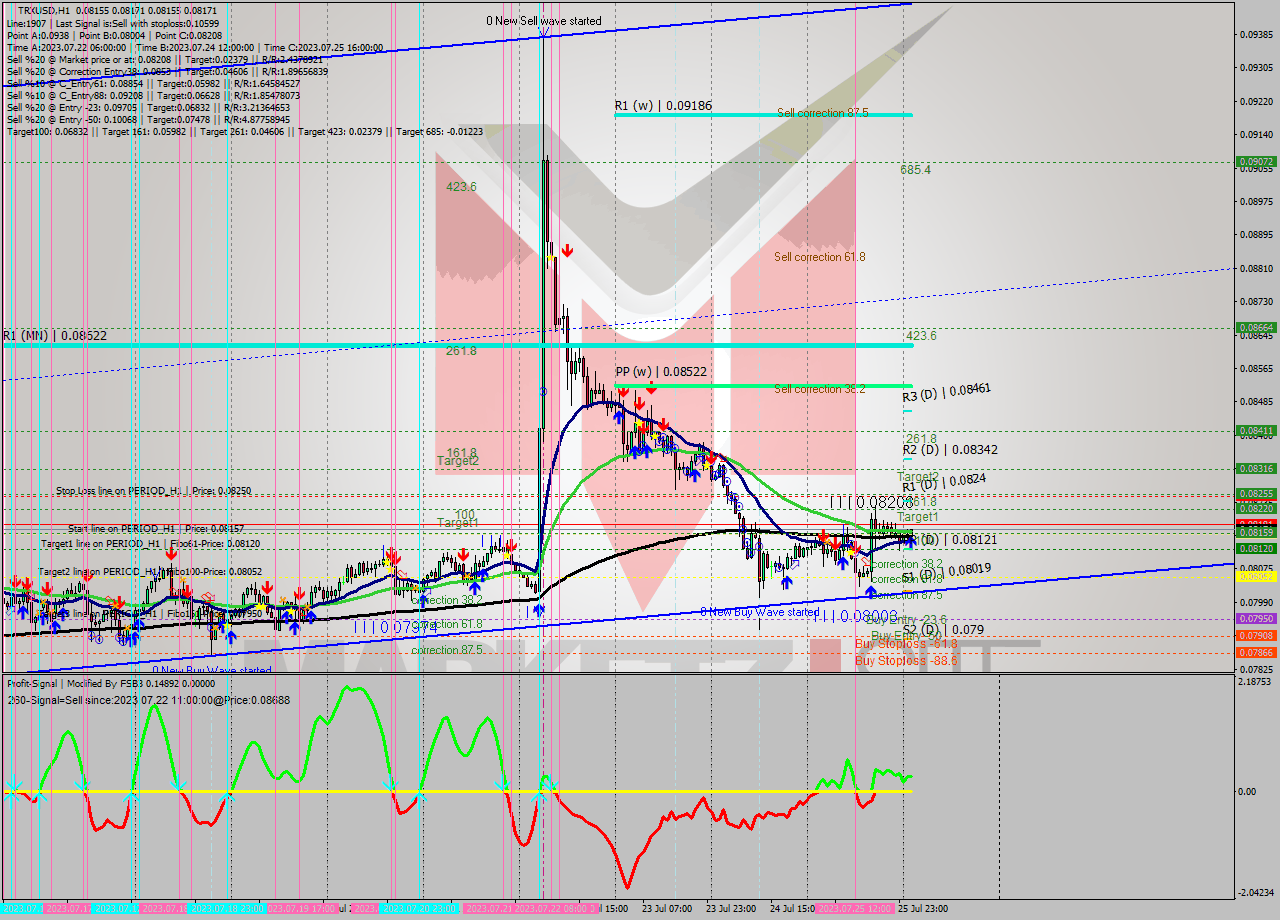1280x920 pixels.
Task: Select the "0 New Buy Wave started" text label
Action: click(760, 612)
